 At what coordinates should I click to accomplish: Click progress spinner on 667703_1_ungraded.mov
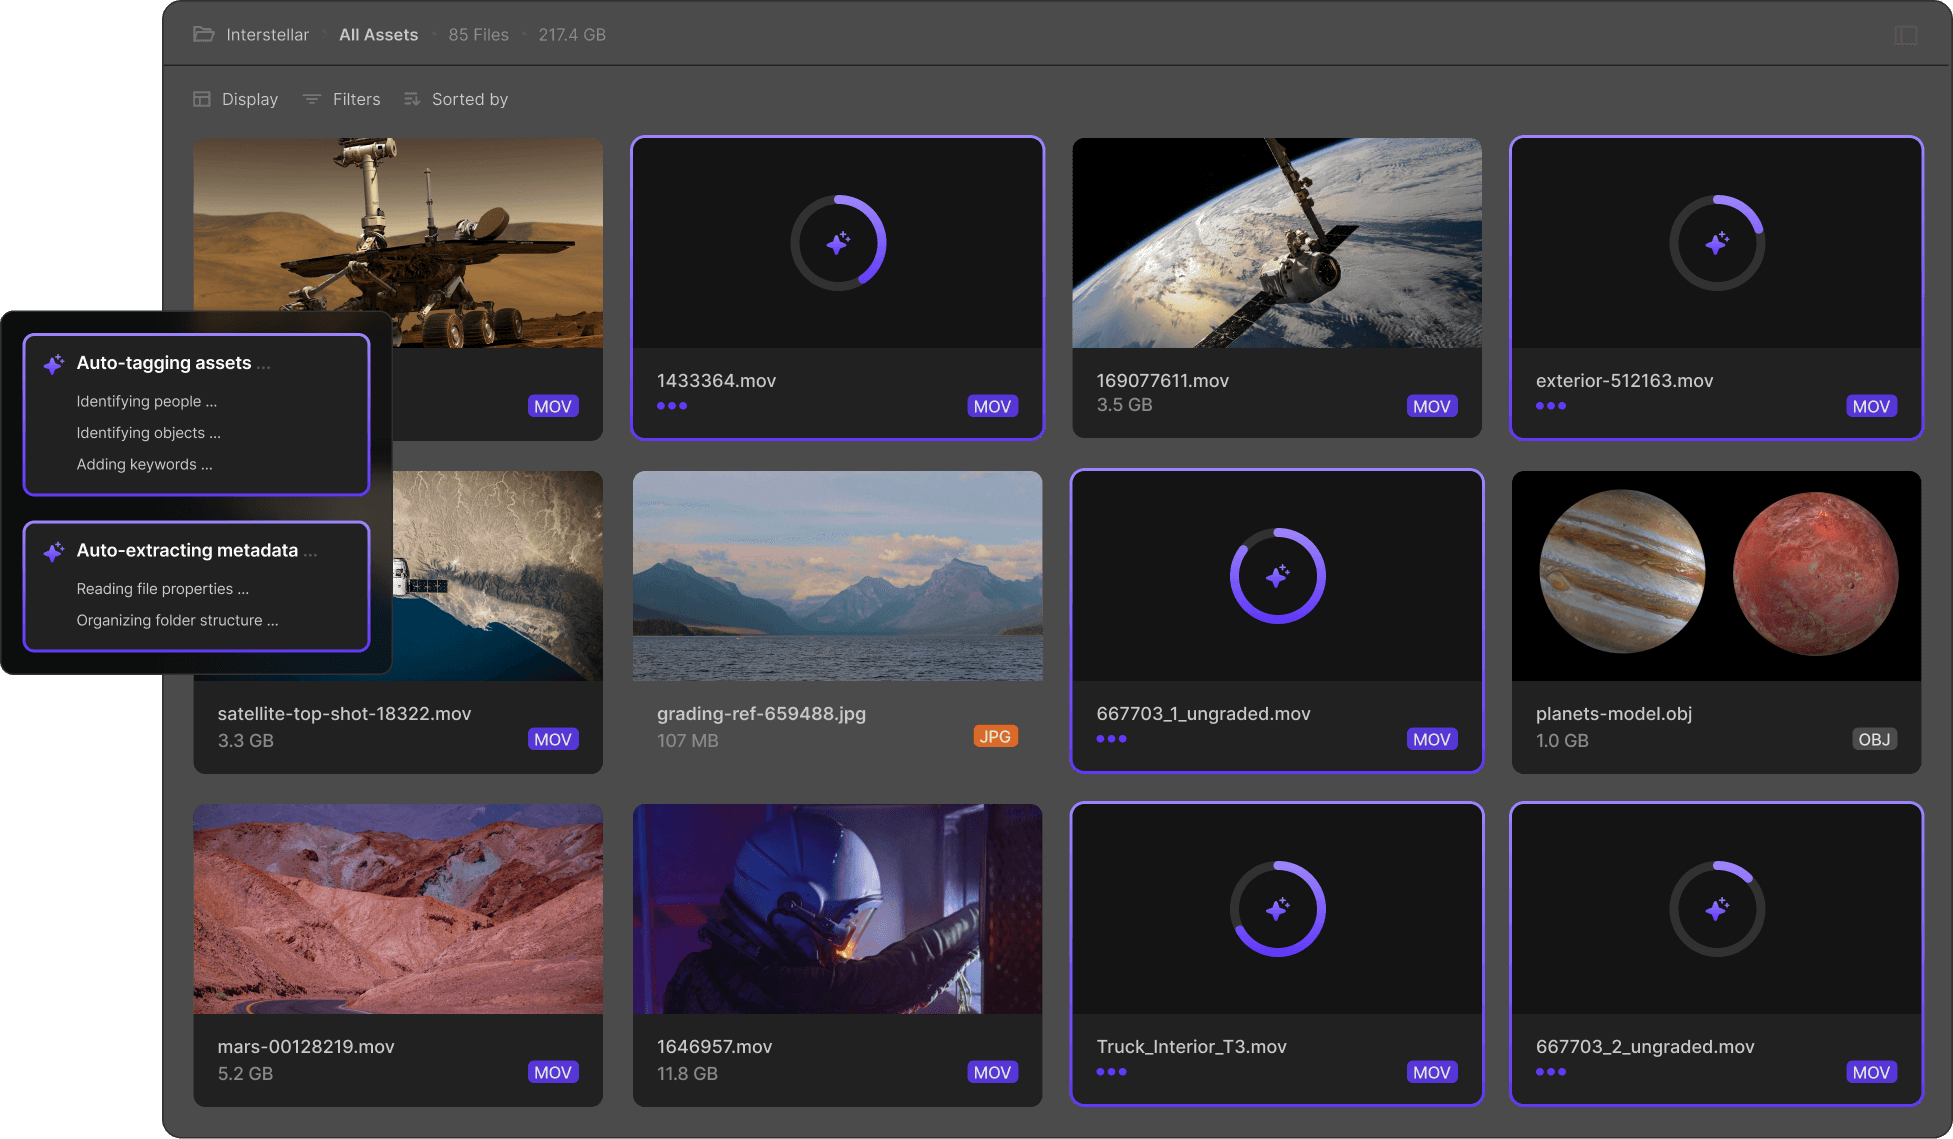pyautogui.click(x=1277, y=576)
